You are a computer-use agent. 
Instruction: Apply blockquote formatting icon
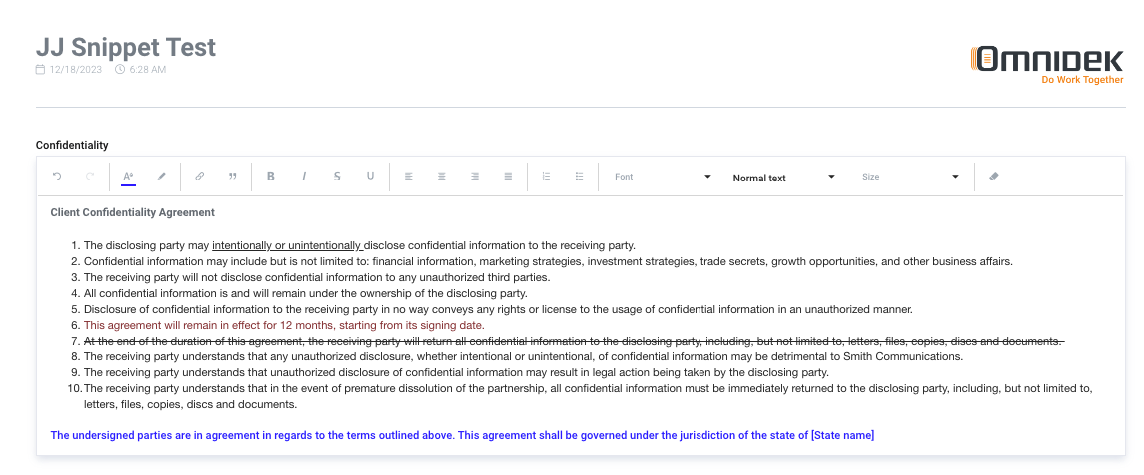tap(233, 177)
